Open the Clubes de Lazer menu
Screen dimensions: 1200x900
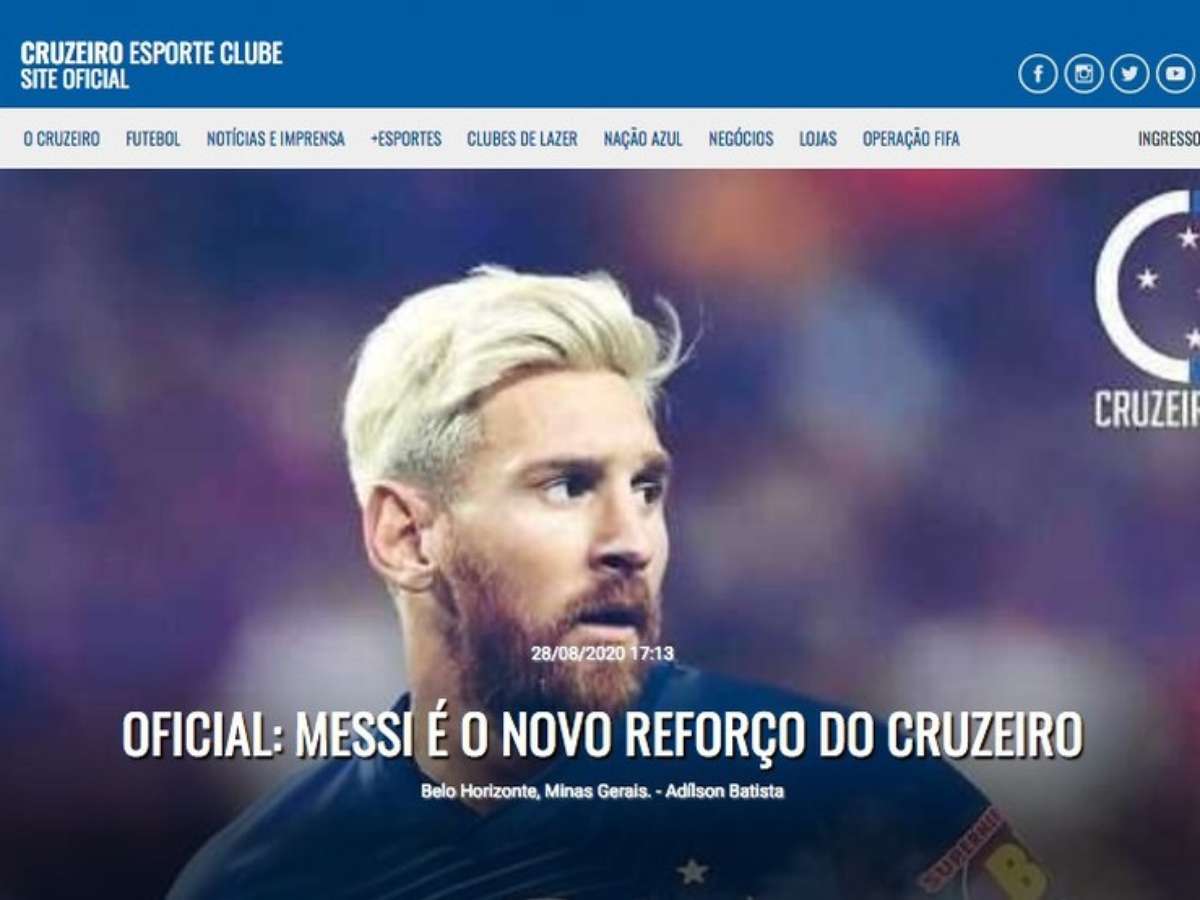[x=522, y=139]
